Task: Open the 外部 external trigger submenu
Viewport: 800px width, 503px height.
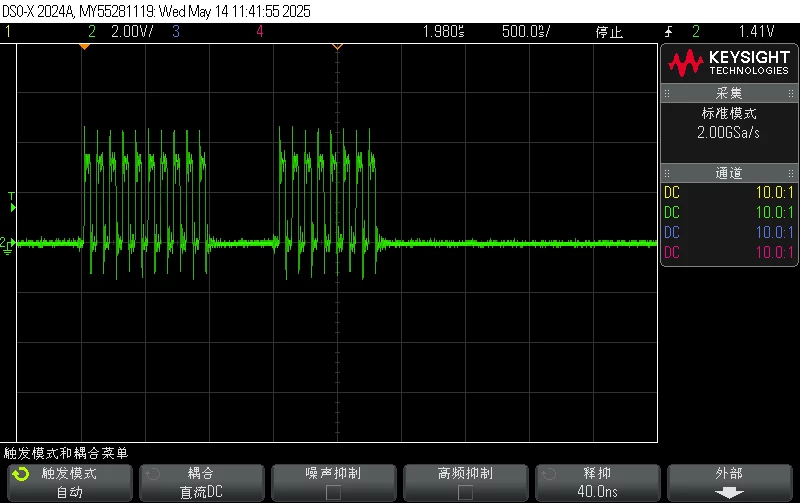Action: 730,483
